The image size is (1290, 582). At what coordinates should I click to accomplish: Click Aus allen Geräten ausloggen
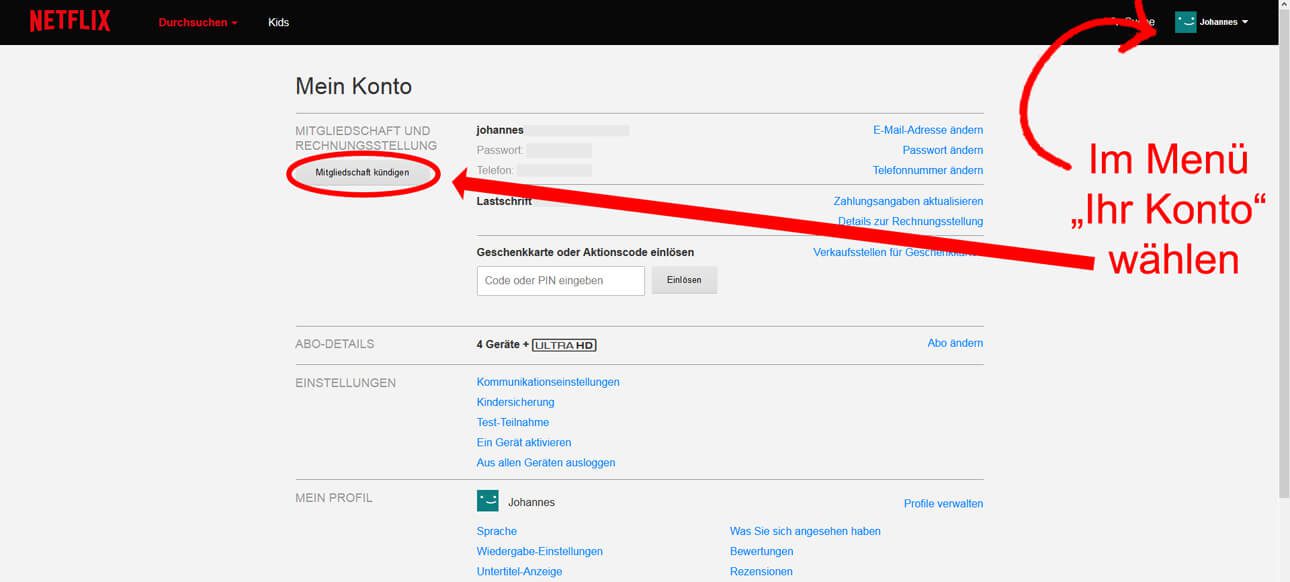point(546,463)
